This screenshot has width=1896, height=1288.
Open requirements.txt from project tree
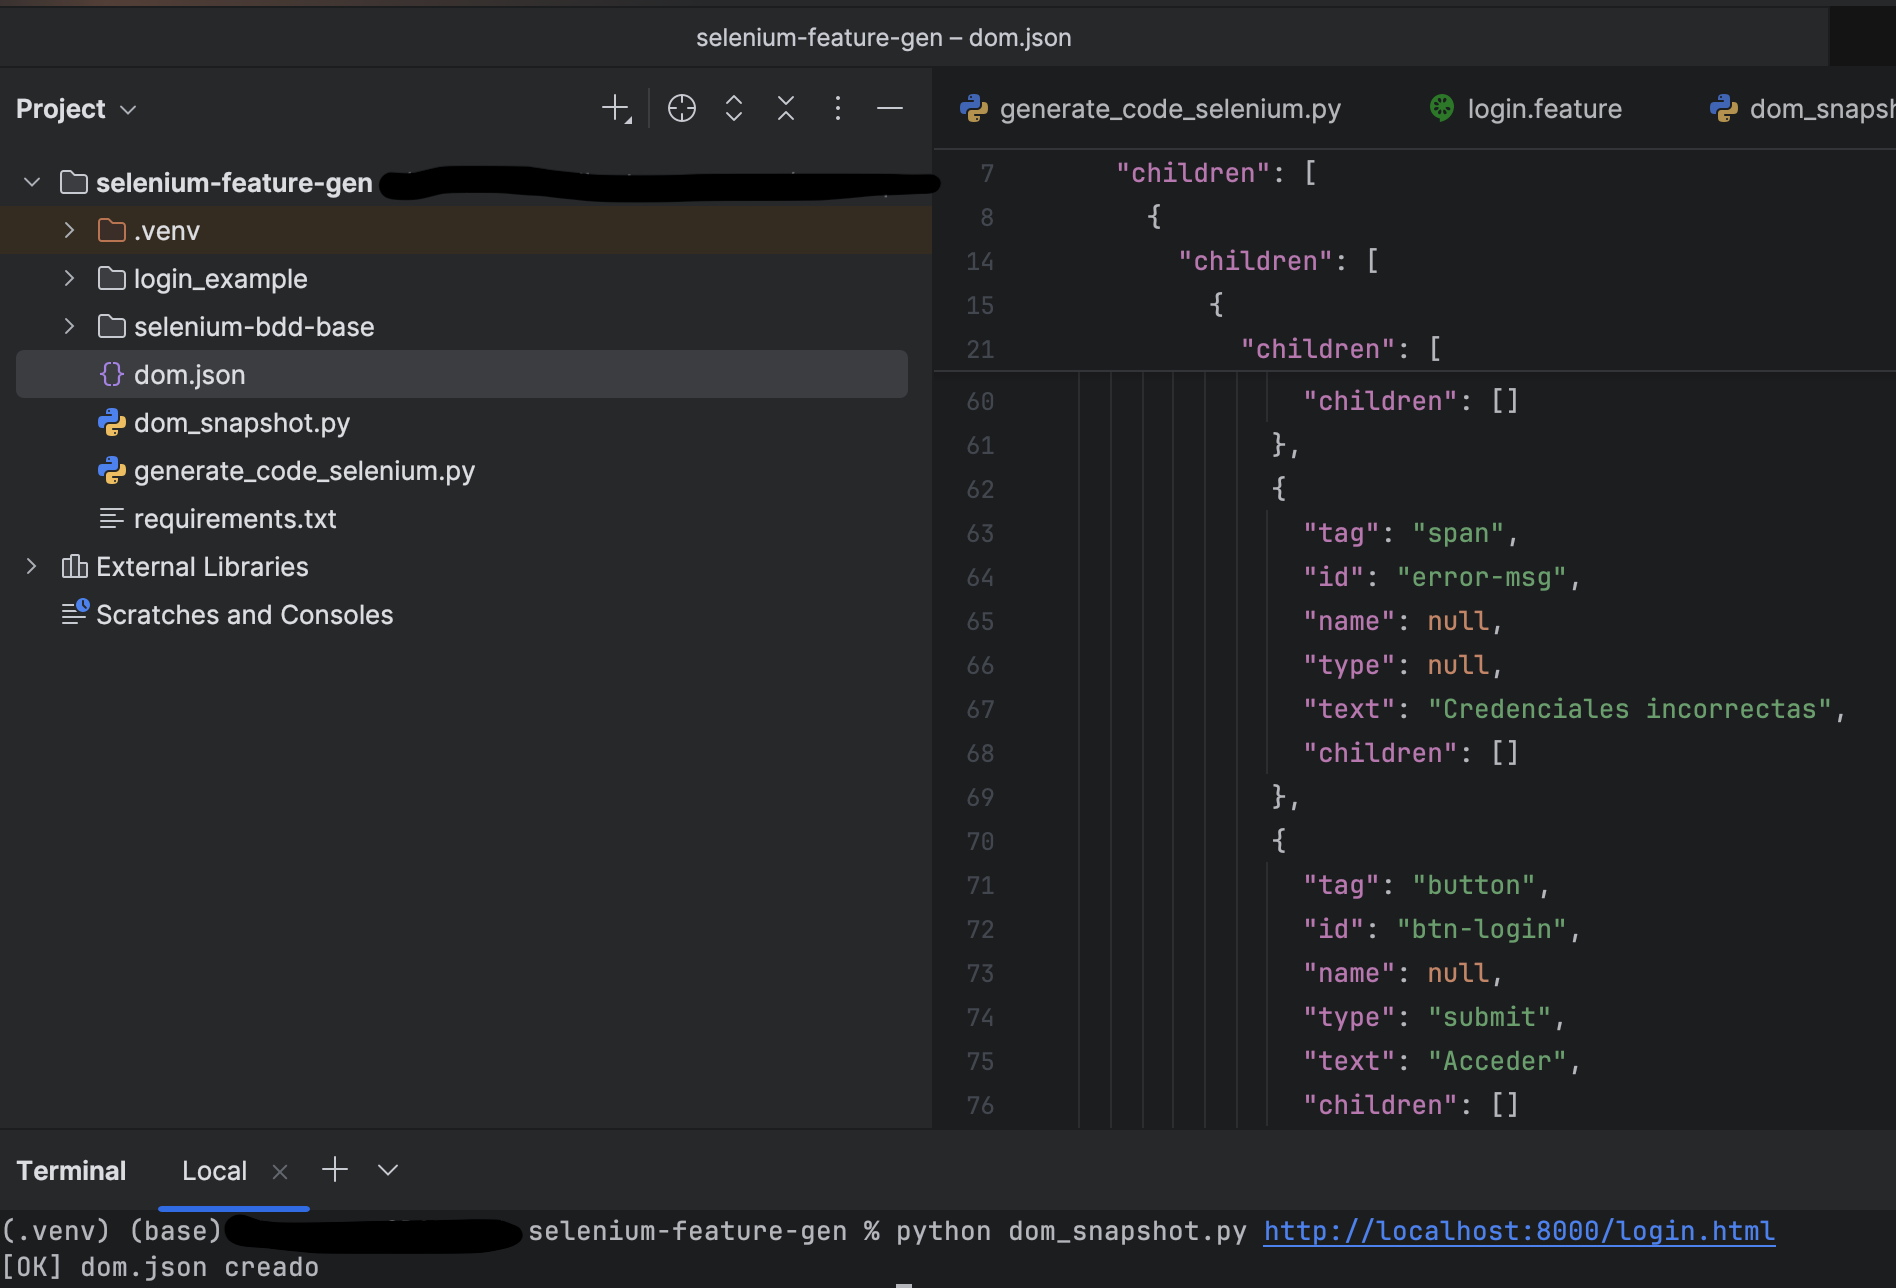[x=235, y=519]
